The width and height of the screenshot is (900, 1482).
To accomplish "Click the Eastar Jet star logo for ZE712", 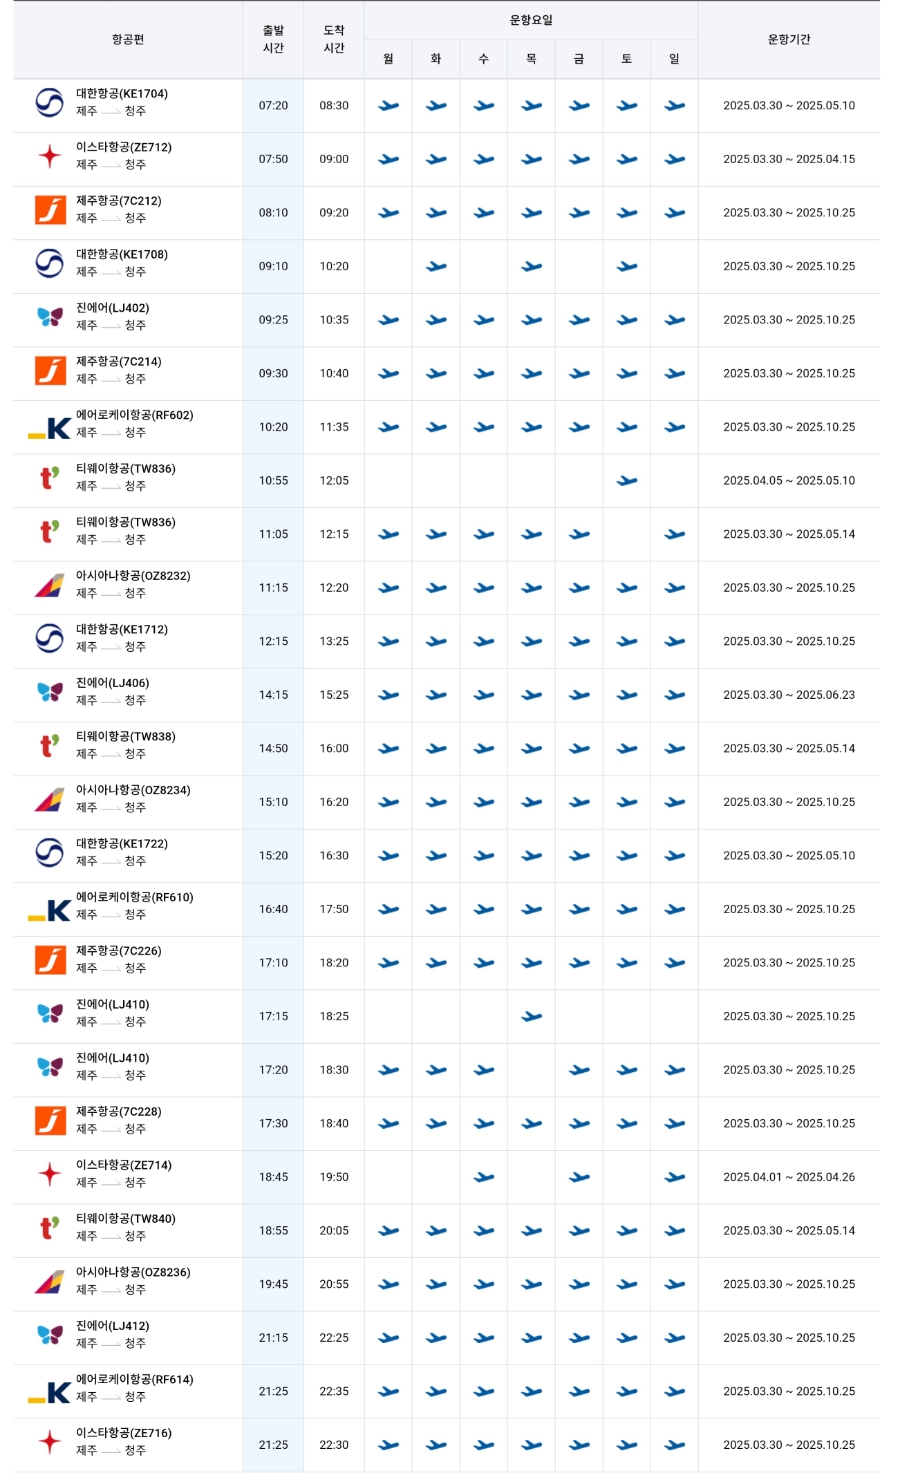I will [x=49, y=156].
